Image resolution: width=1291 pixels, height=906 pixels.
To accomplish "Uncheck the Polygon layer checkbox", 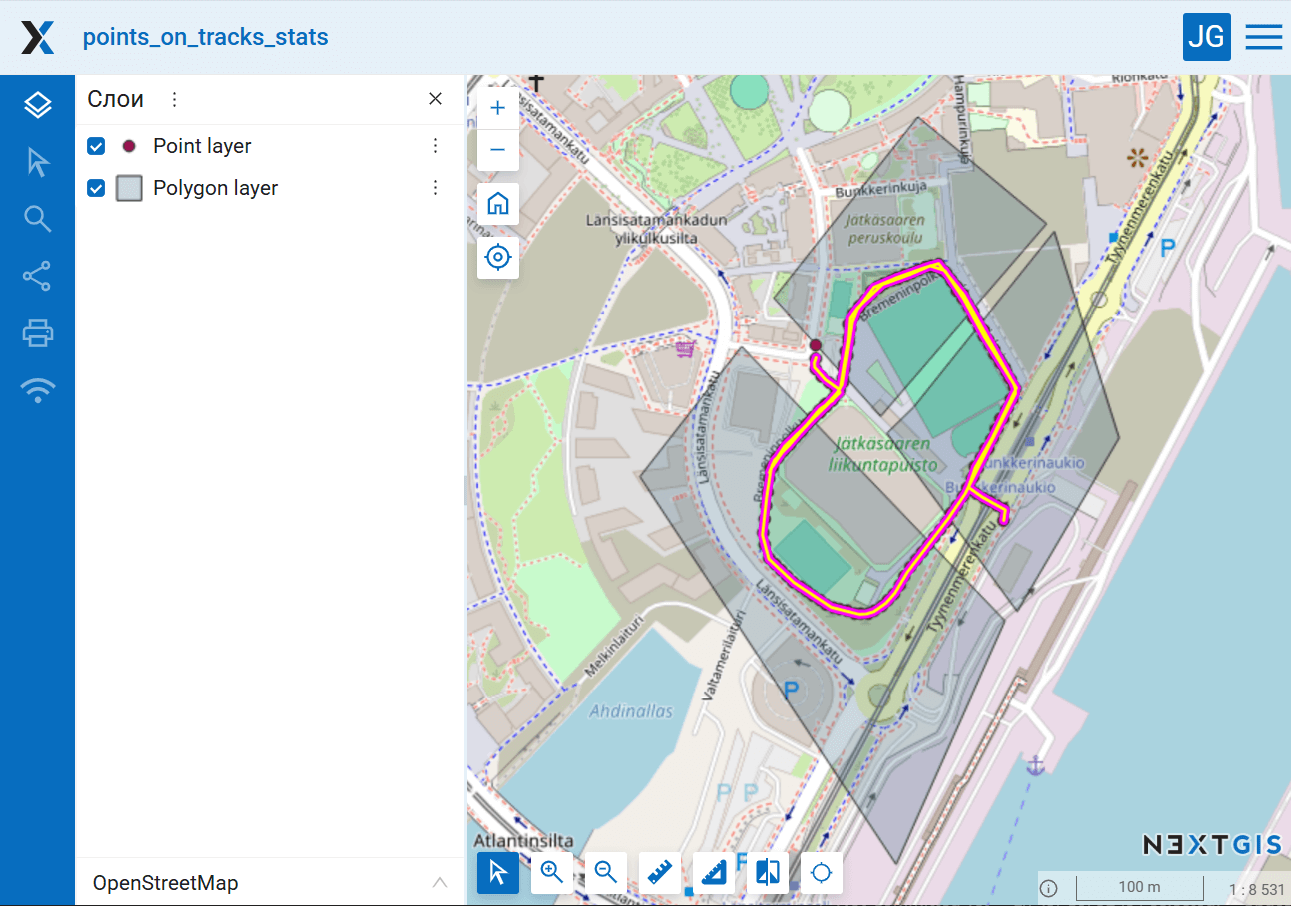I will click(96, 188).
